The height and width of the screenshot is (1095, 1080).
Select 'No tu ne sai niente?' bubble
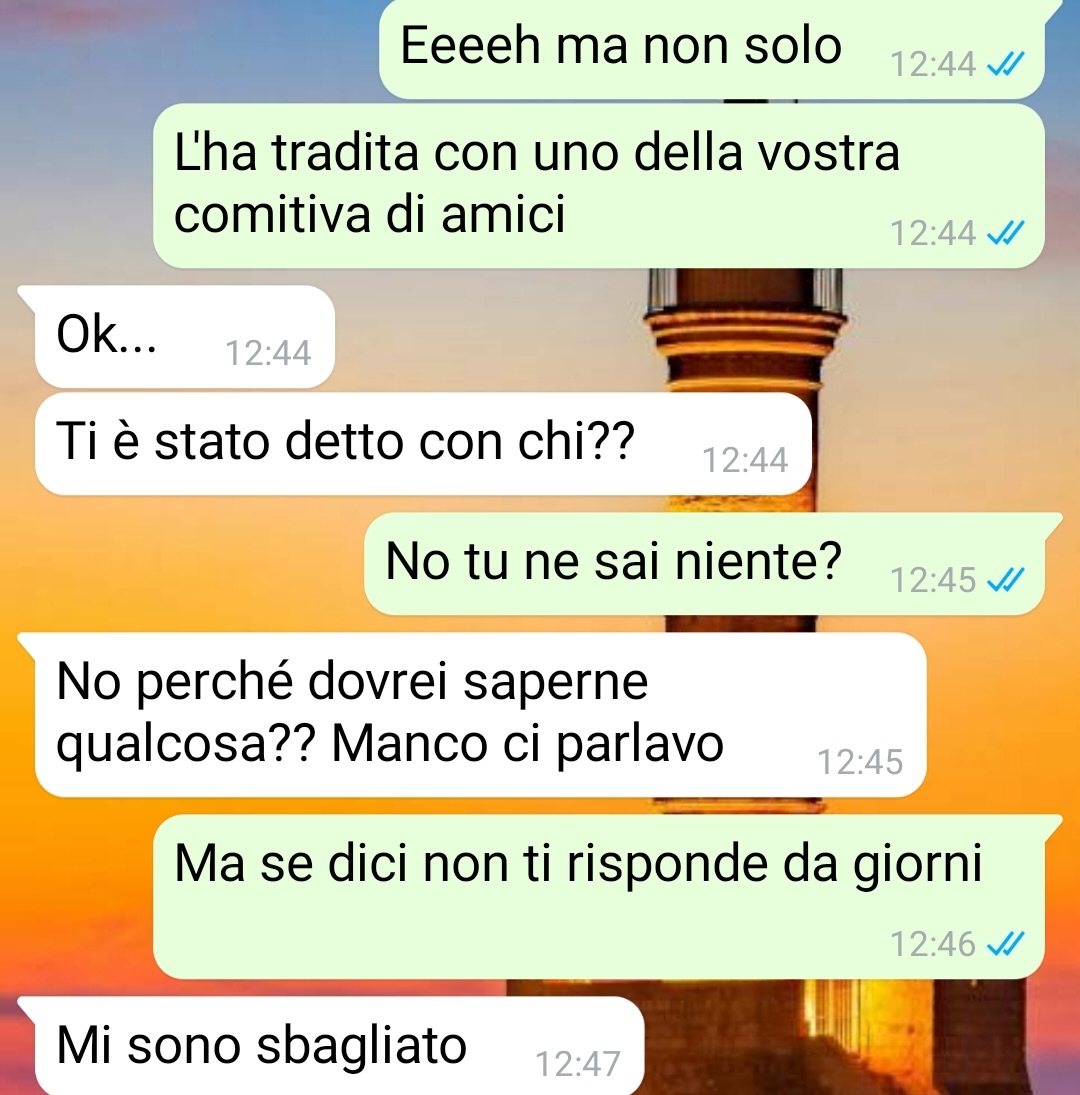coord(704,564)
